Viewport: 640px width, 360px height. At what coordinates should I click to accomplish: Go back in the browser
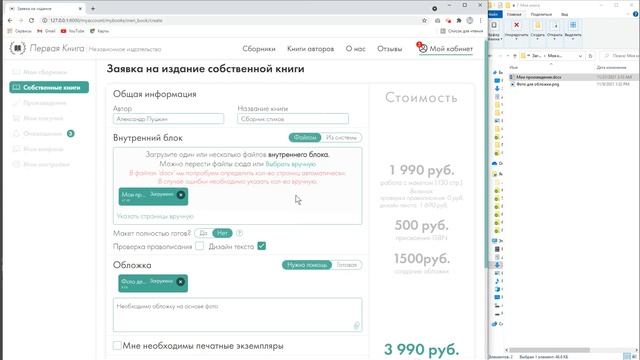point(10,20)
